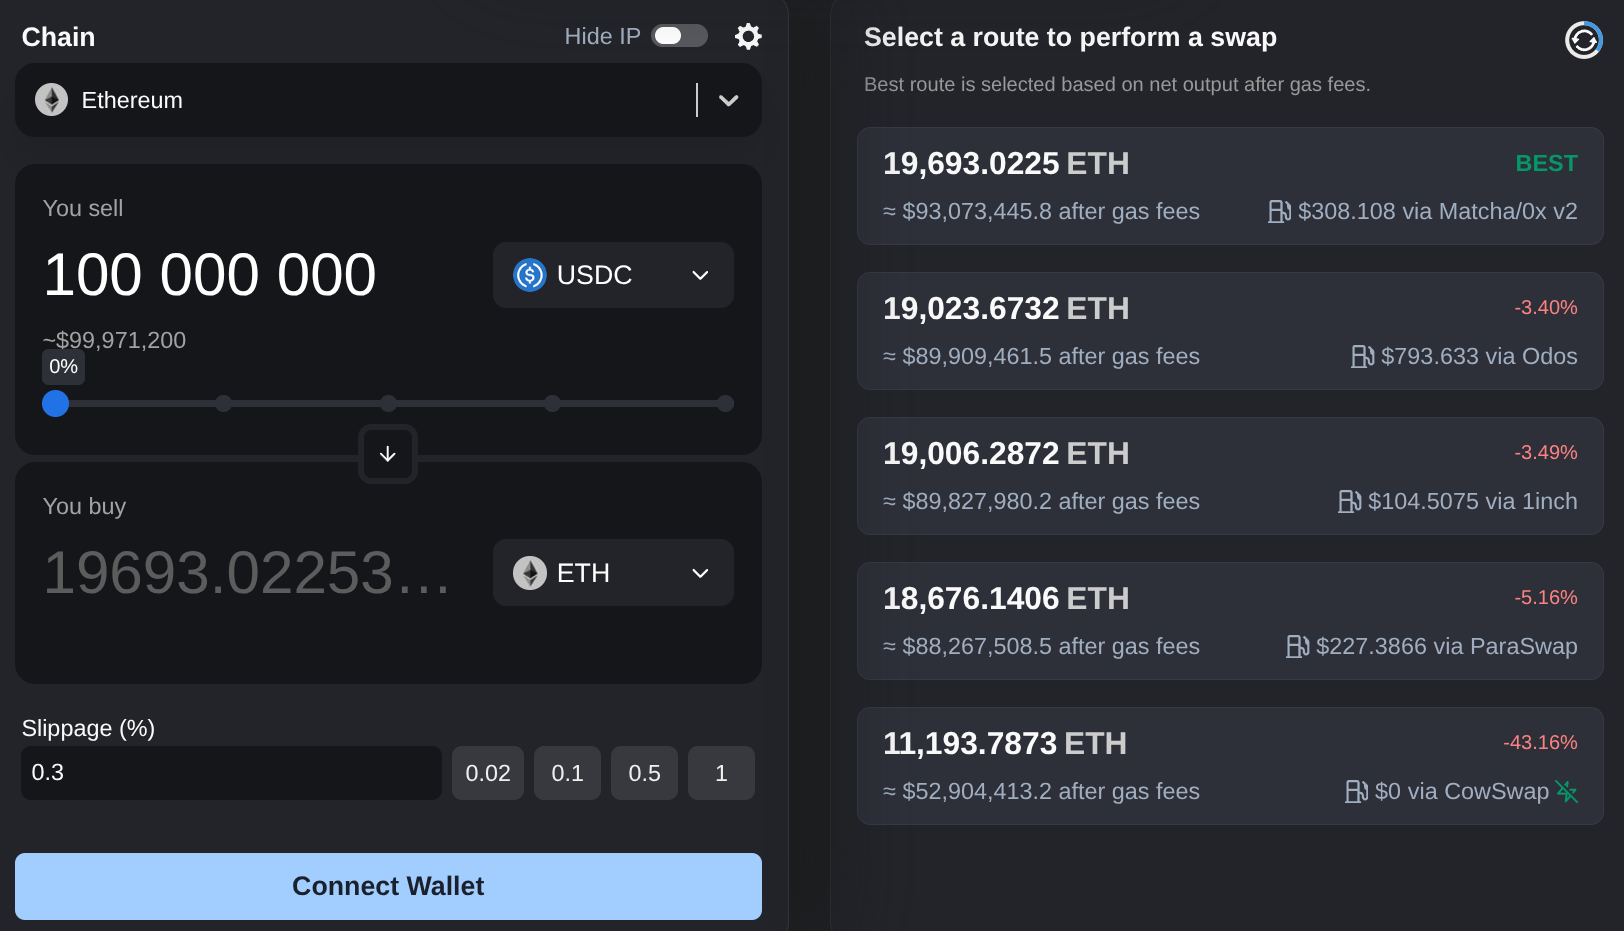This screenshot has width=1624, height=931.
Task: Click the gas pump icon on Matcha route
Action: click(x=1279, y=212)
